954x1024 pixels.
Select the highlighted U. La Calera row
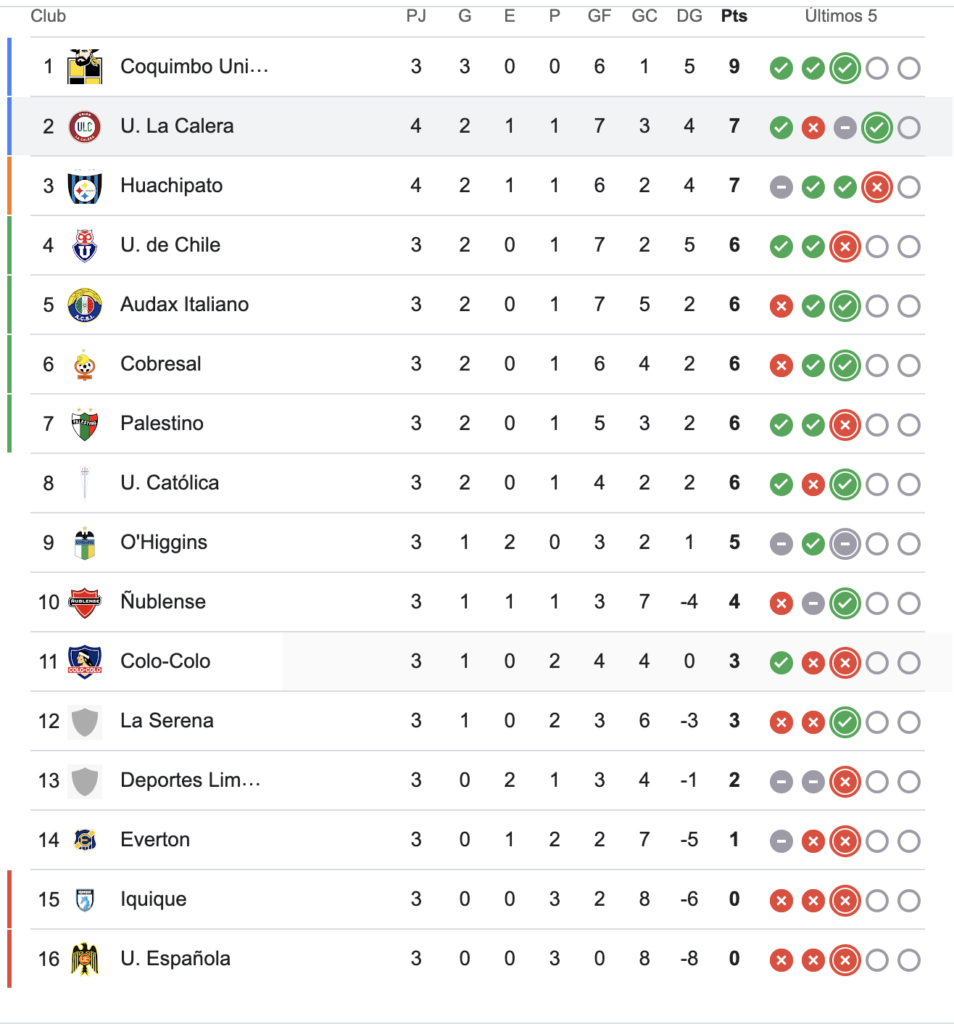tap(400, 127)
